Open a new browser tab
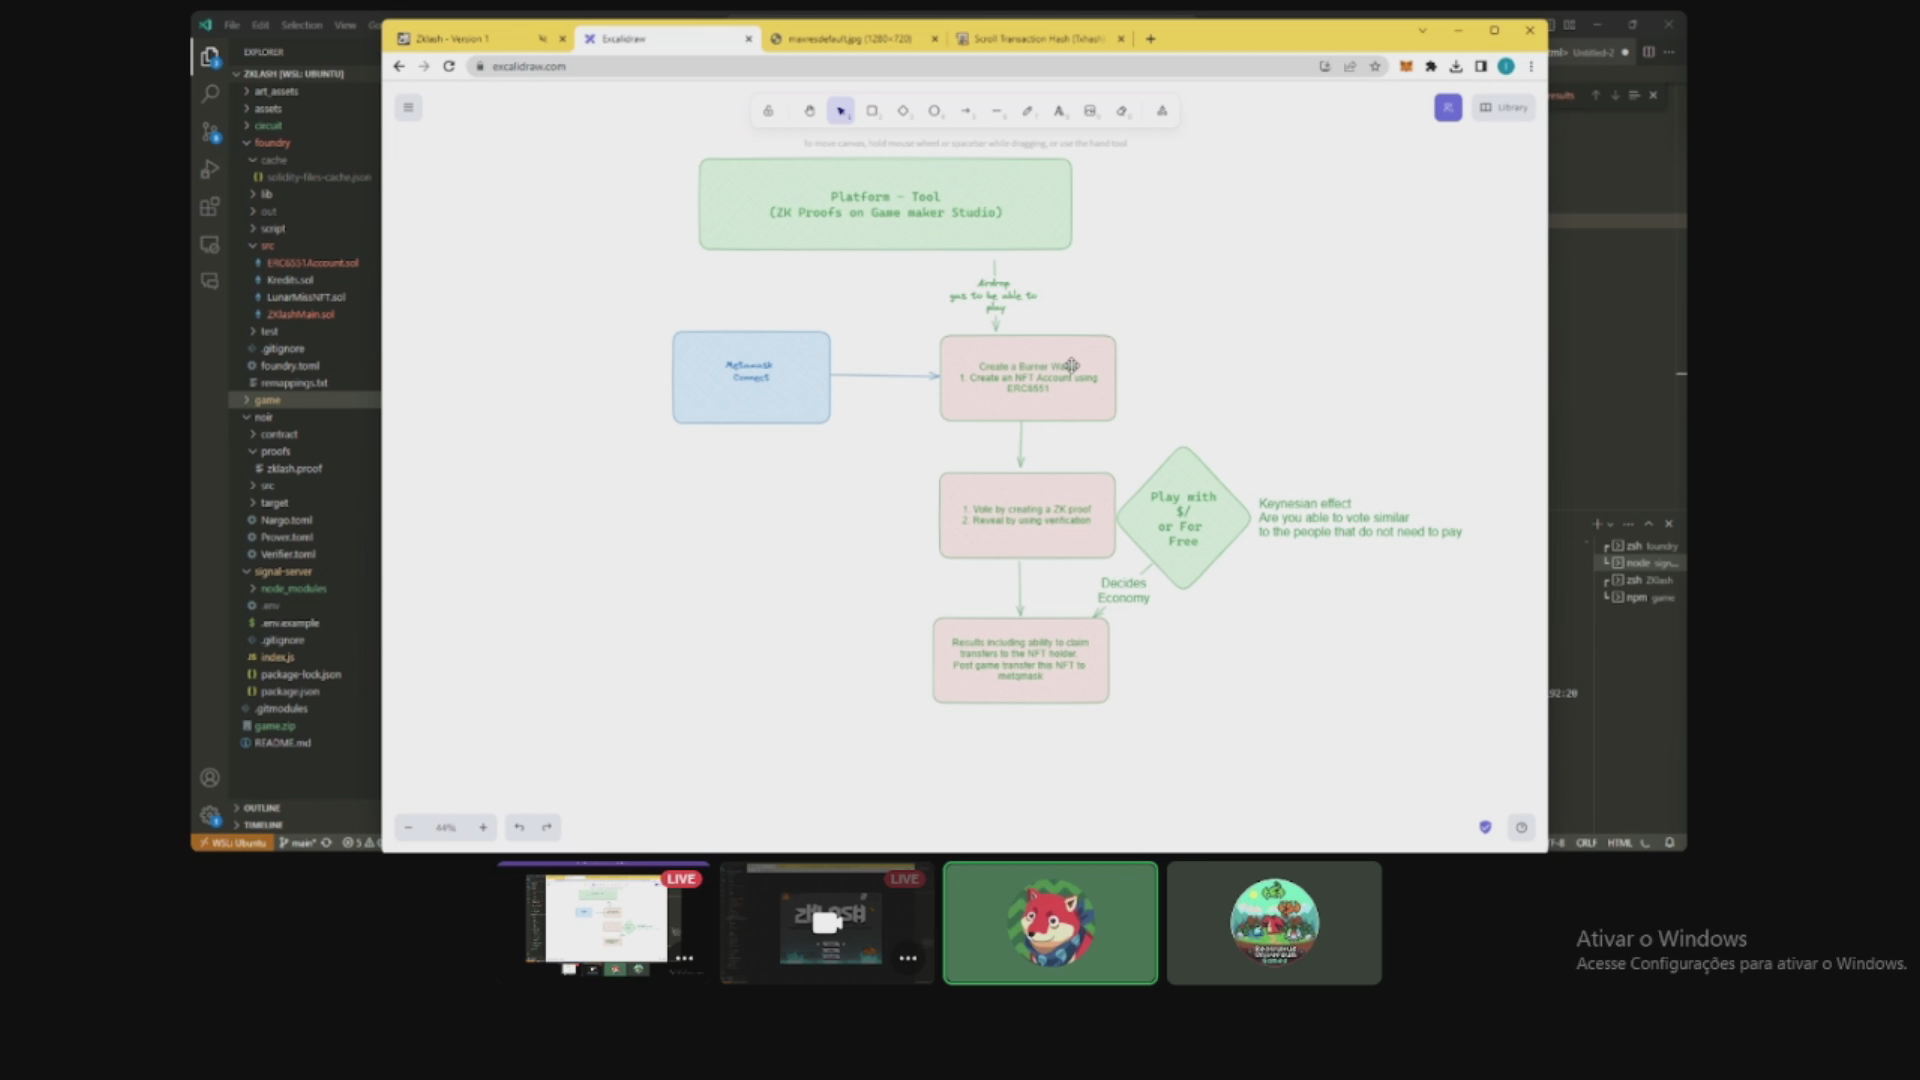The height and width of the screenshot is (1080, 1920). coord(1151,39)
